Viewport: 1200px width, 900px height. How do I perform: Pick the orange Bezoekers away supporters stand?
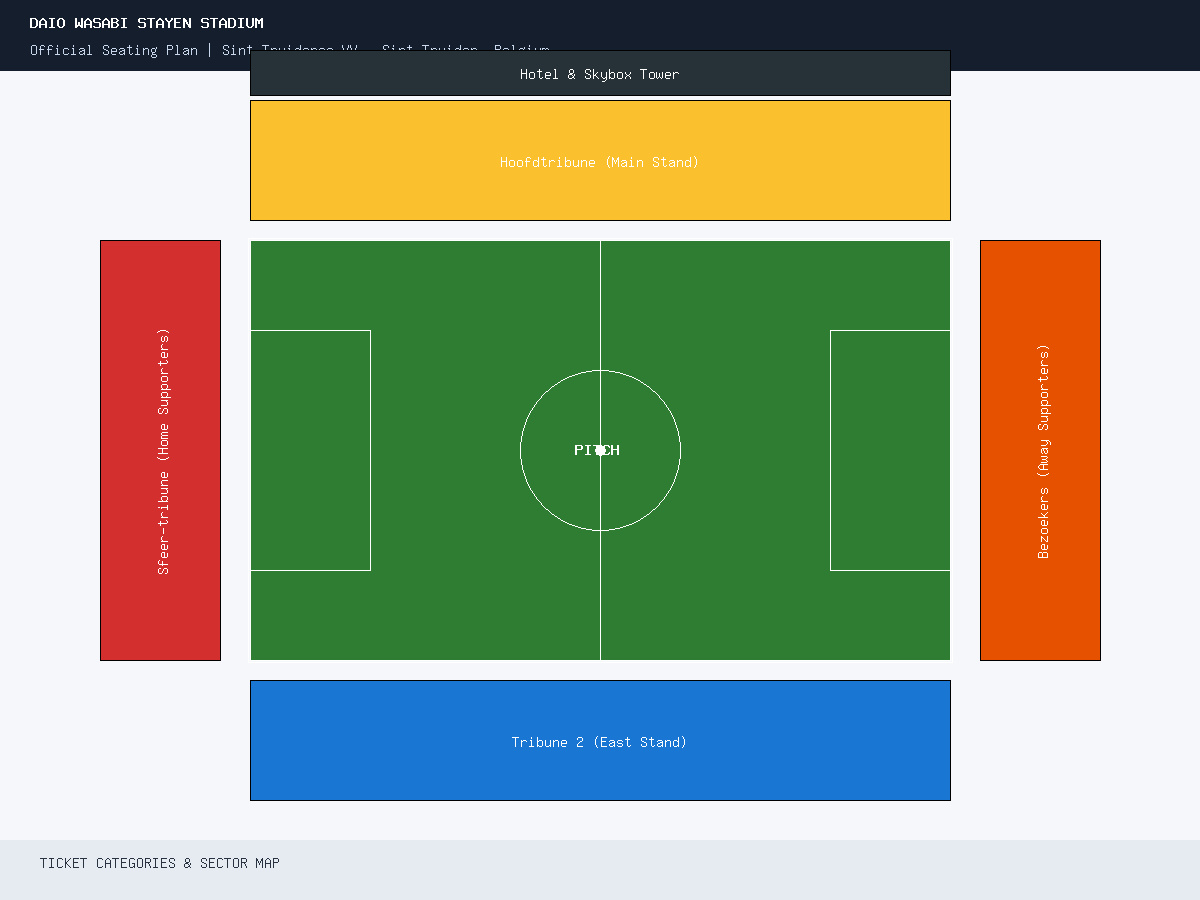(1040, 450)
